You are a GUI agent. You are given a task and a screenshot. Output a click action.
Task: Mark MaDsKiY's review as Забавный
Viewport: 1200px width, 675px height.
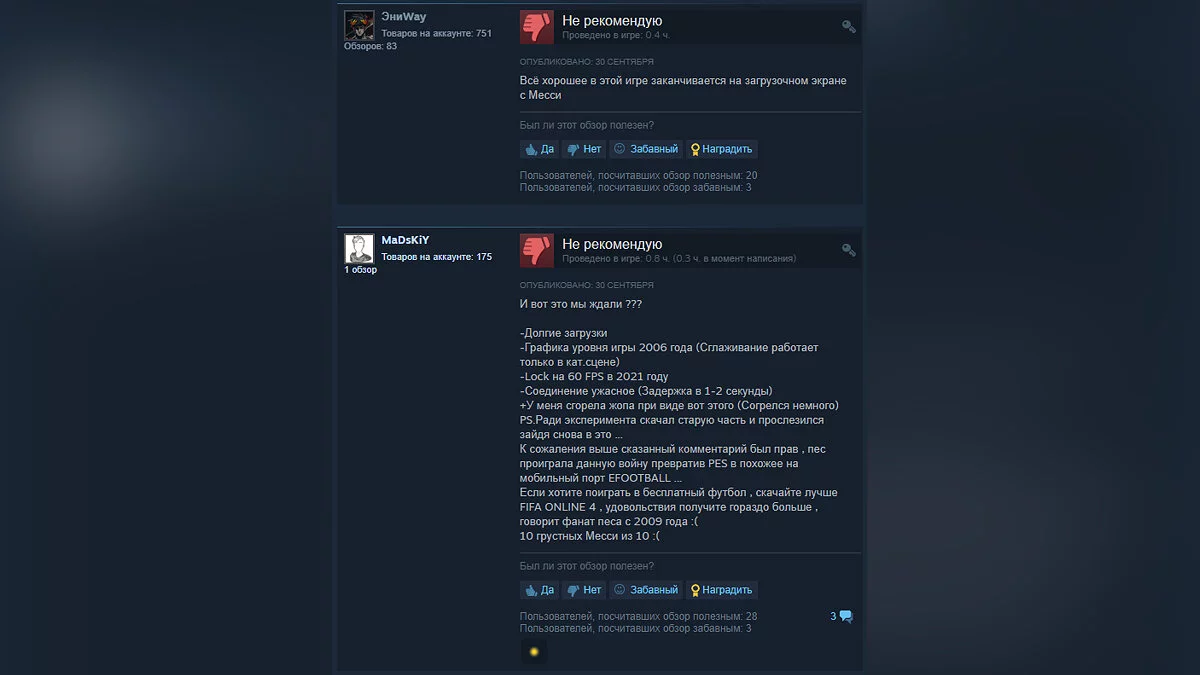click(646, 590)
